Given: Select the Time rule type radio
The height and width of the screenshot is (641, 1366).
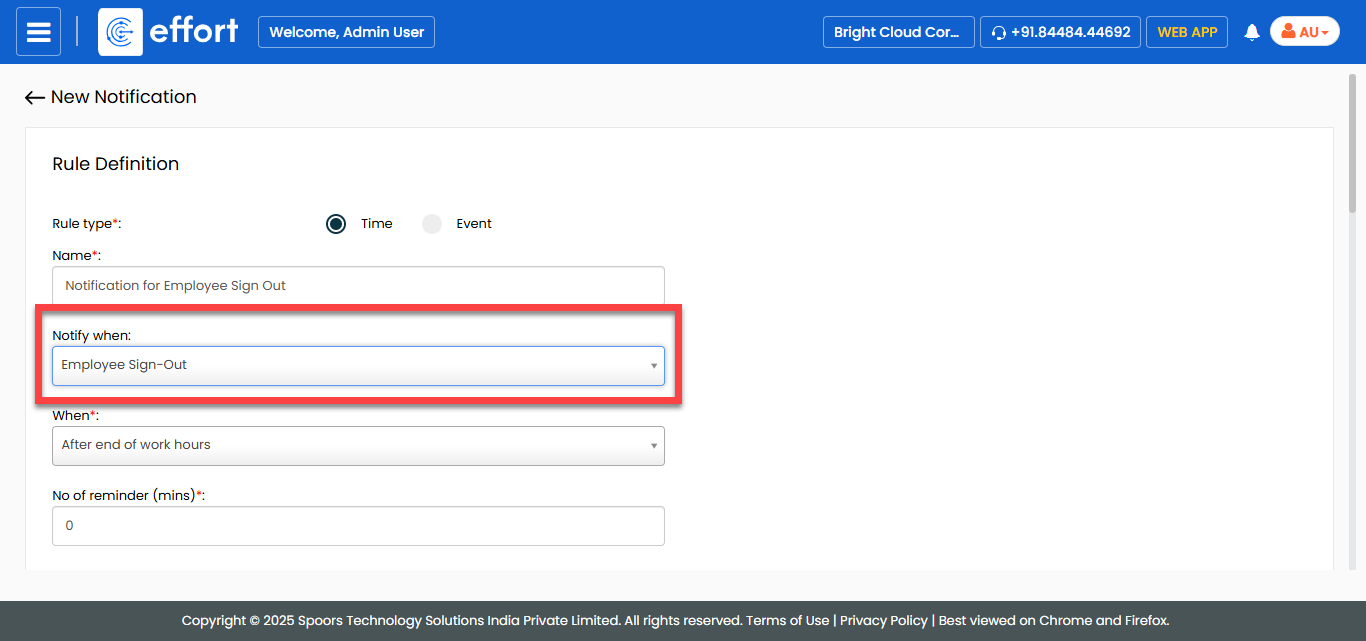Looking at the screenshot, I should [x=336, y=224].
